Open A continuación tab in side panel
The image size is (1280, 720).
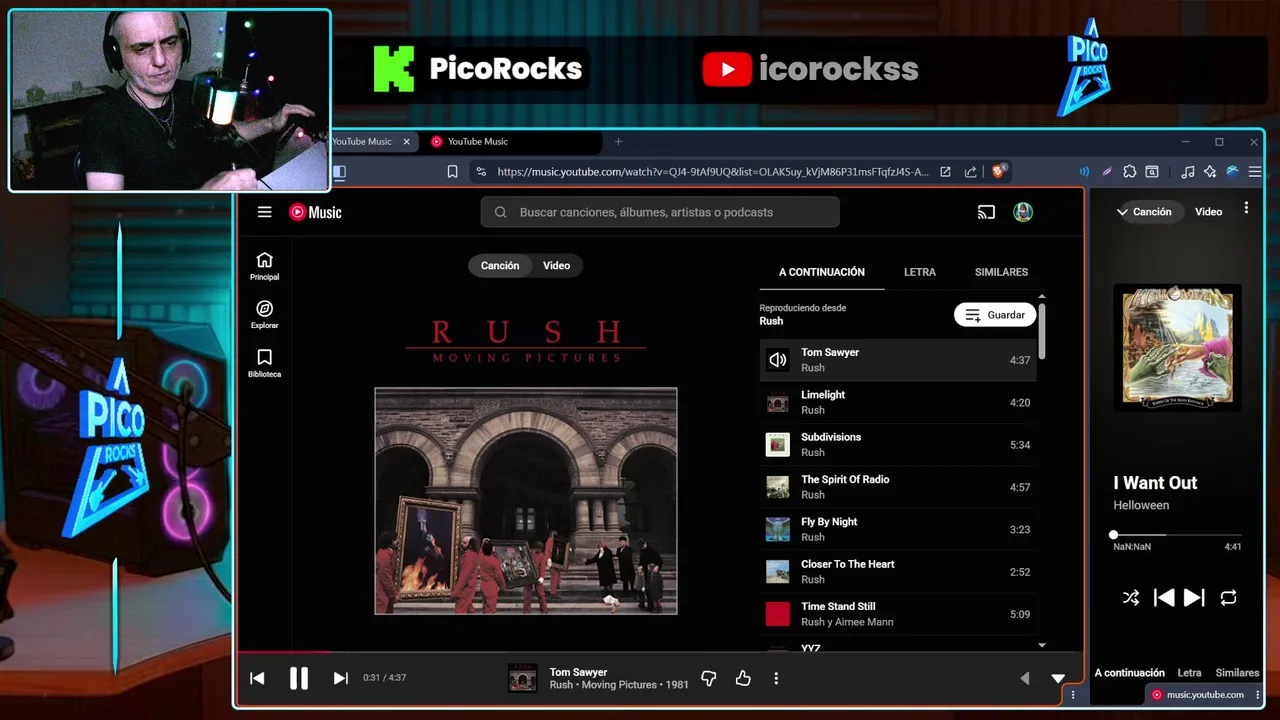[x=1129, y=673]
